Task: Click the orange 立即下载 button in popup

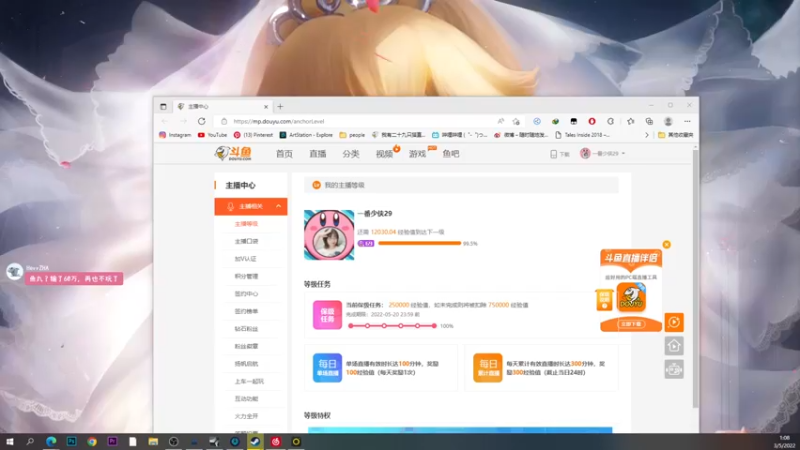Action: [x=631, y=324]
